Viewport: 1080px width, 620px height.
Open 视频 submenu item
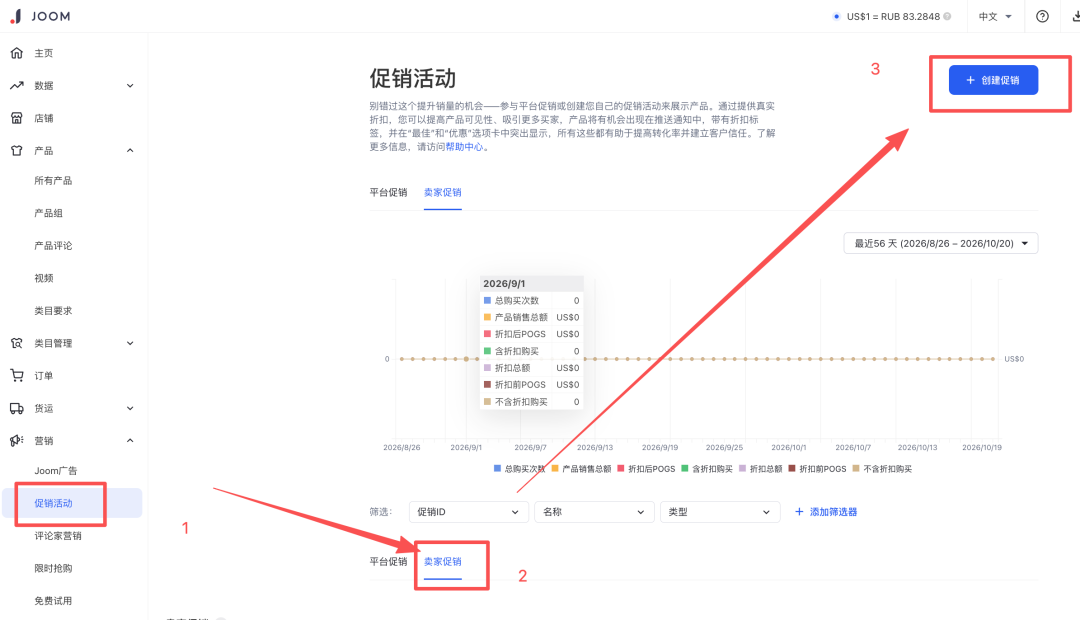pyautogui.click(x=43, y=278)
